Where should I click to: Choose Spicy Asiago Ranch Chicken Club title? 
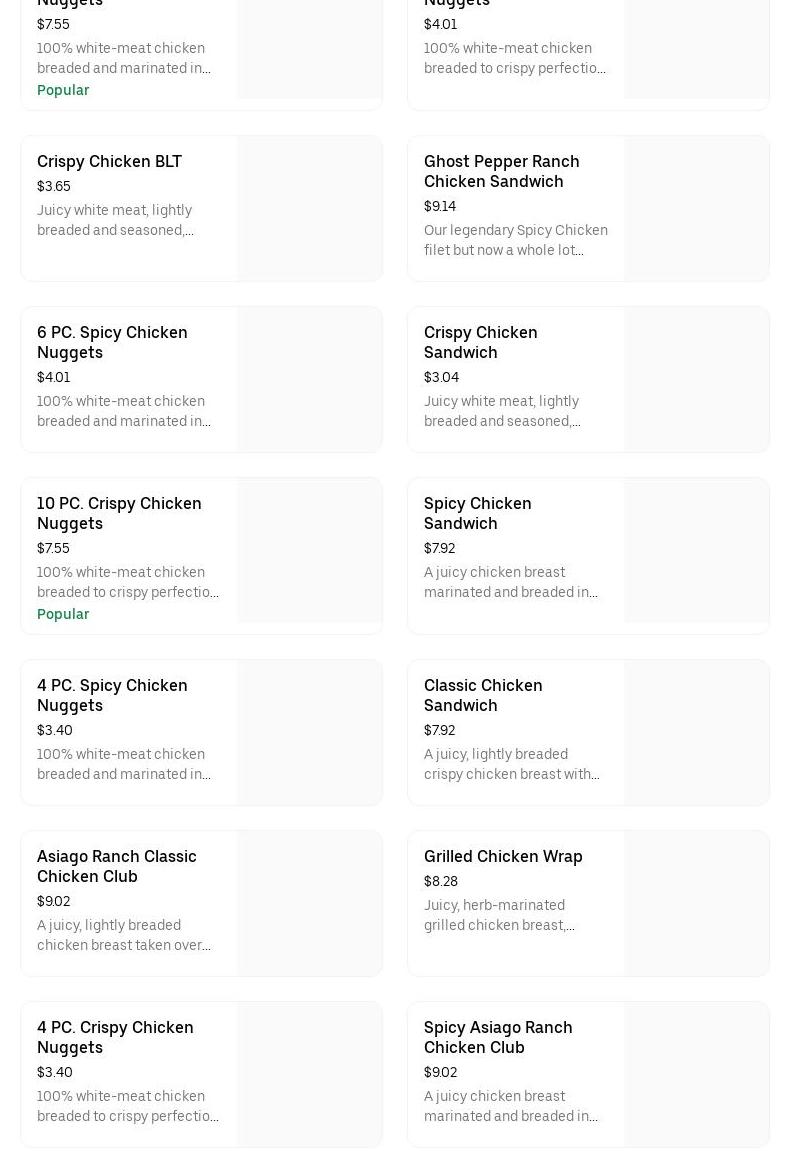click(498, 1037)
